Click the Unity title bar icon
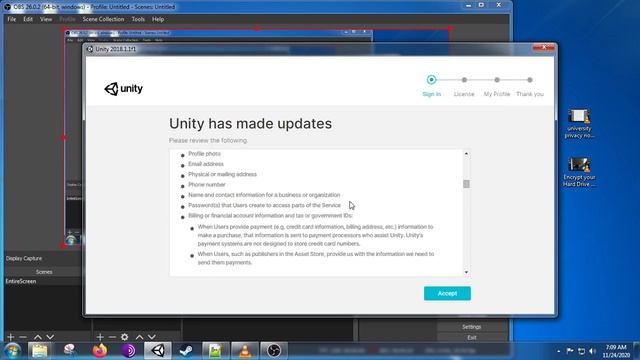The width and height of the screenshot is (640, 360). click(90, 49)
